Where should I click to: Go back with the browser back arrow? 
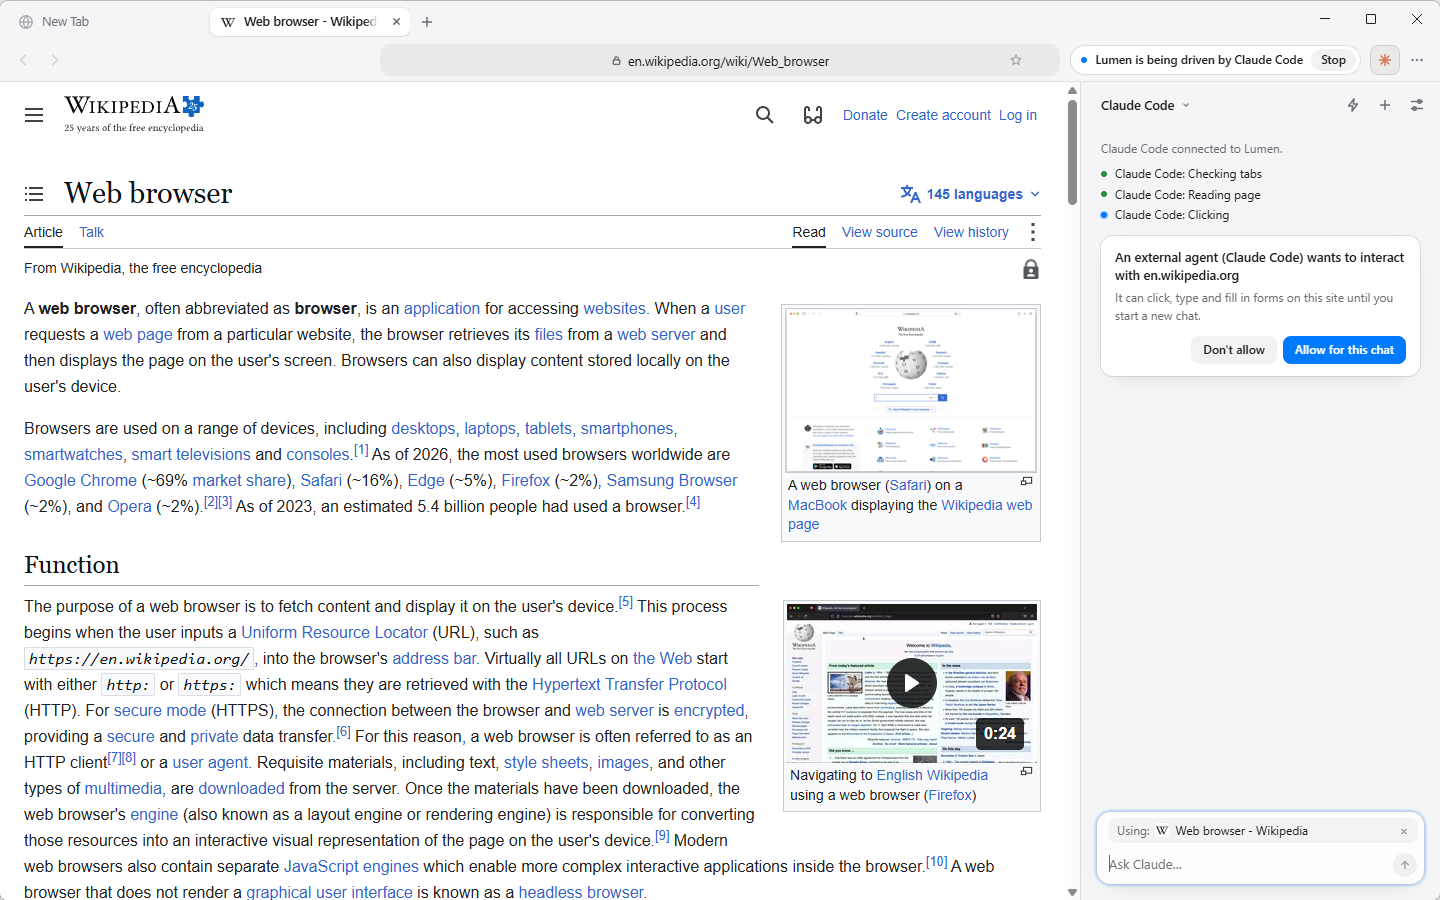[x=23, y=60]
